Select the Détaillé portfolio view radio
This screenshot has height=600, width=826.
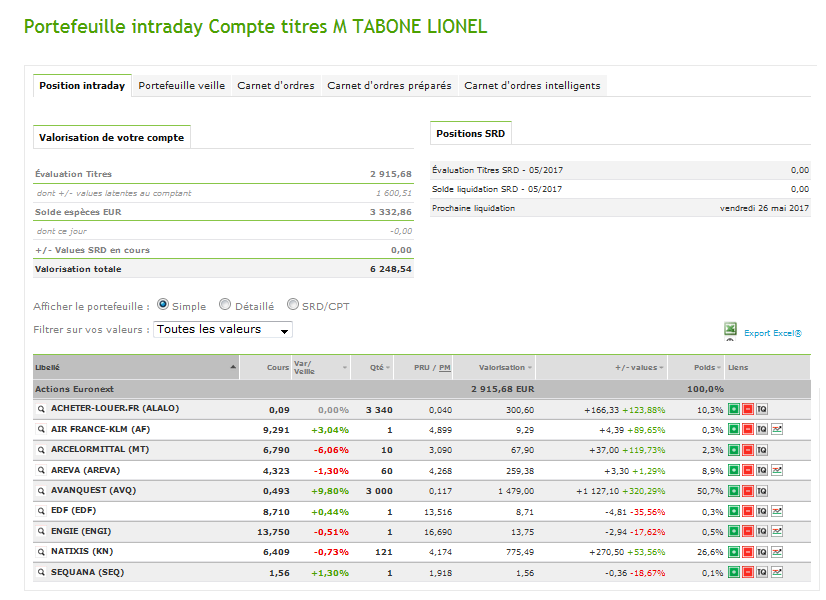point(225,305)
